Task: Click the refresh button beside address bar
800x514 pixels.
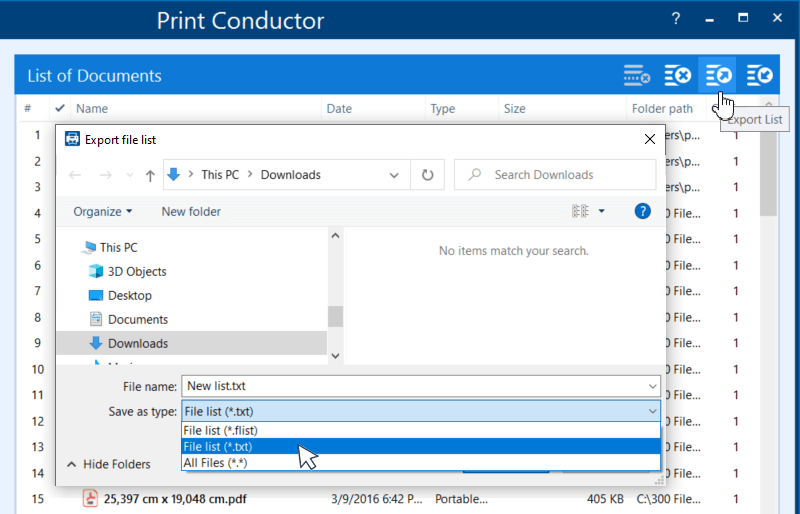Action: [x=427, y=175]
